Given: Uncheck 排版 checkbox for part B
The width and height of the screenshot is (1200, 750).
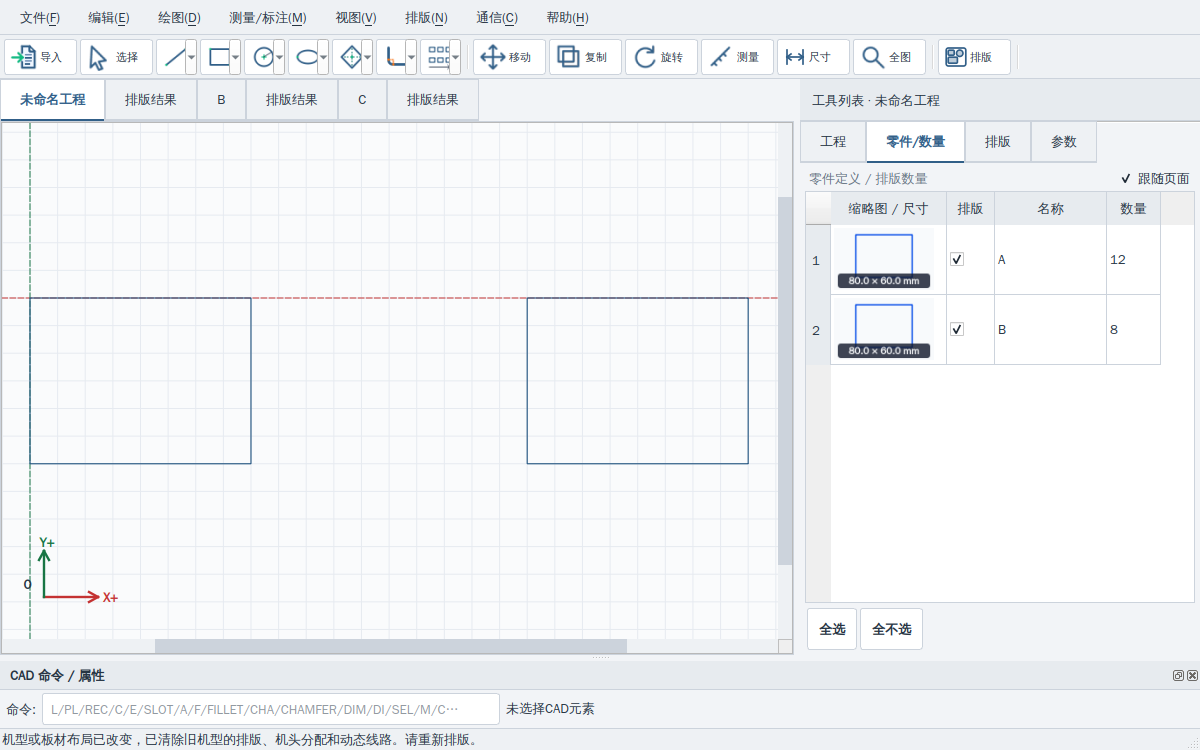Looking at the screenshot, I should pos(957,329).
